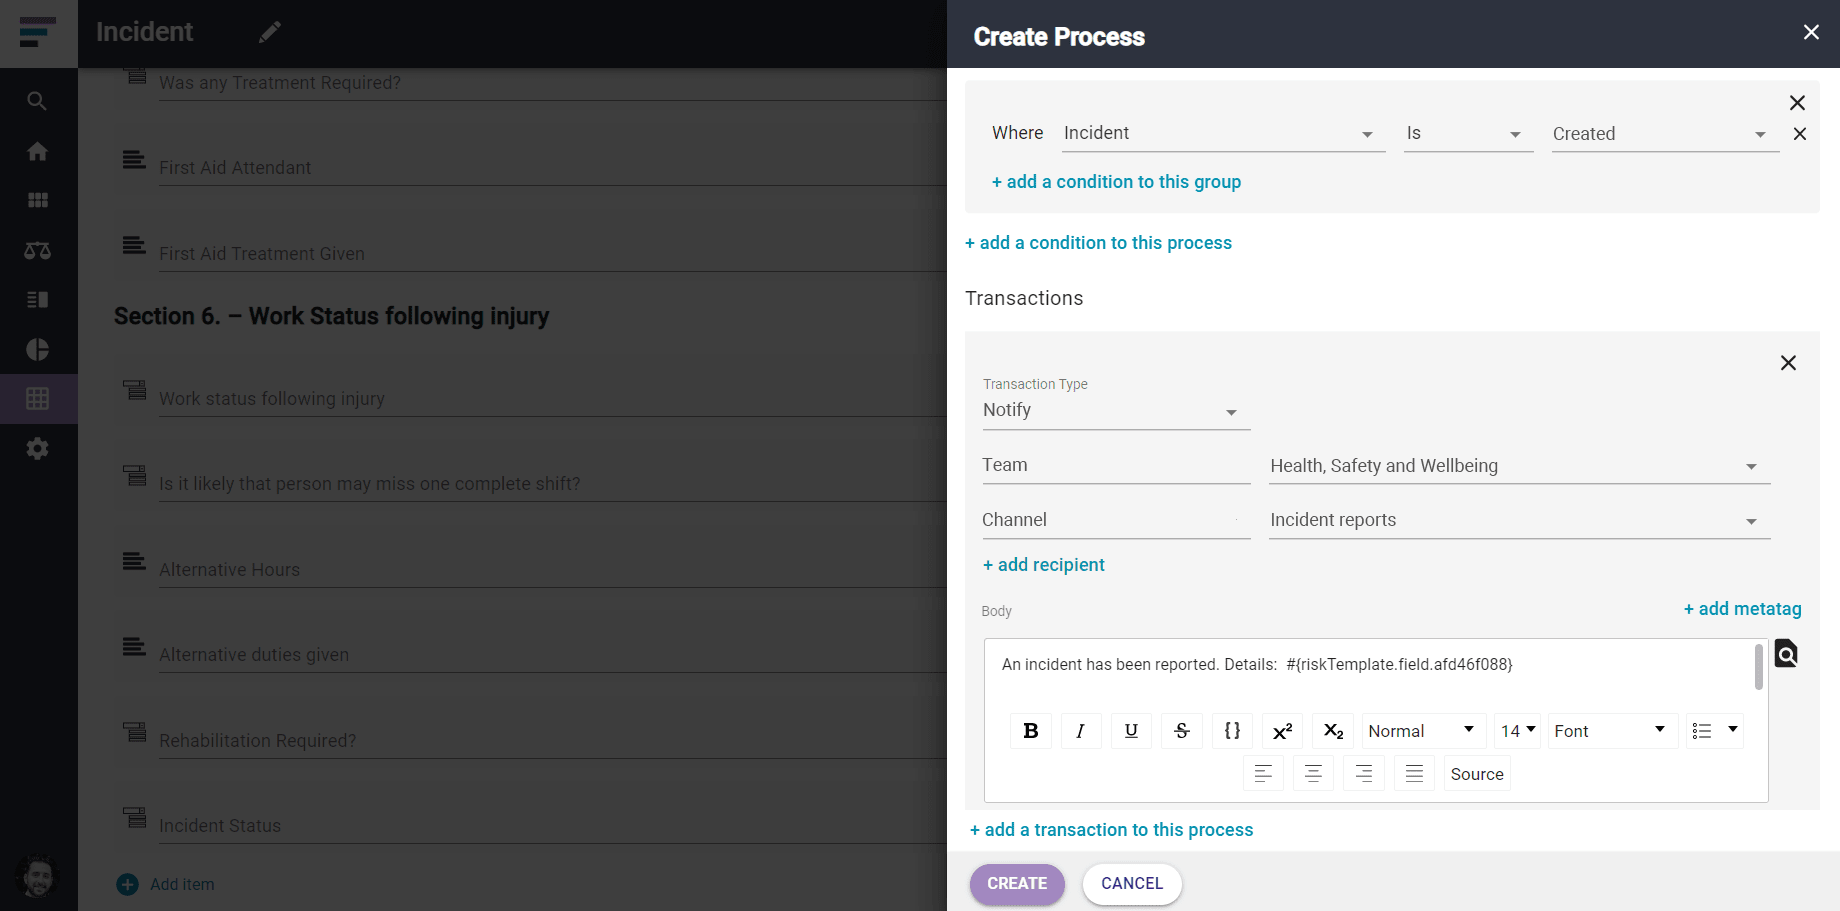This screenshot has height=911, width=1840.
Task: Apply superscript formatting
Action: [x=1283, y=731]
